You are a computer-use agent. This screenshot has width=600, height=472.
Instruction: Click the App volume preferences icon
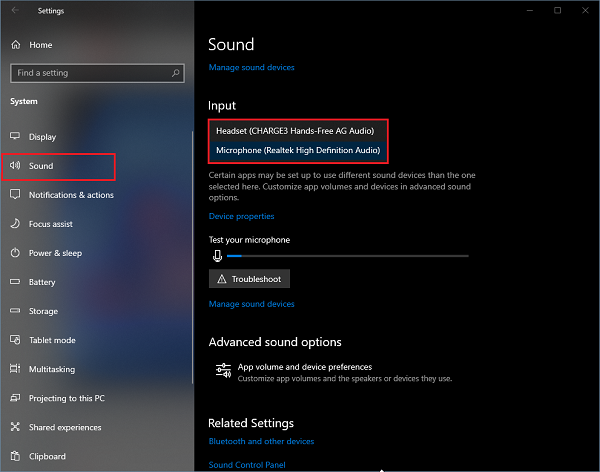coord(223,371)
